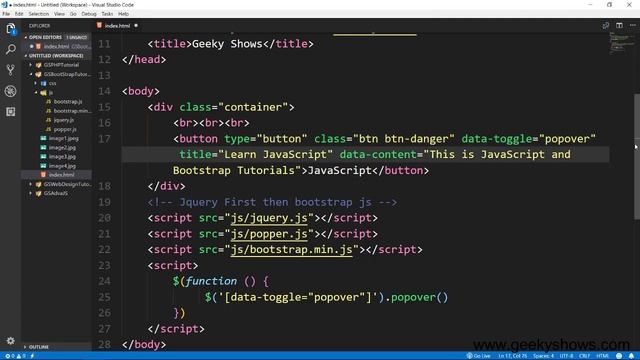The image size is (640, 360).
Task: Collapse the GSBootStrapTutor folder
Action: (31, 74)
